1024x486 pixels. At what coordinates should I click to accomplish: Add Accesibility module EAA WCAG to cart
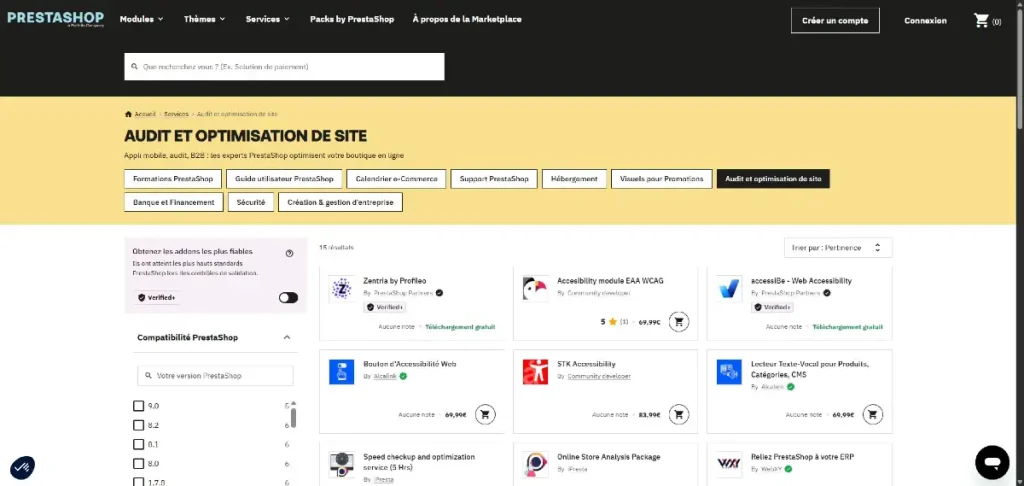(x=679, y=321)
